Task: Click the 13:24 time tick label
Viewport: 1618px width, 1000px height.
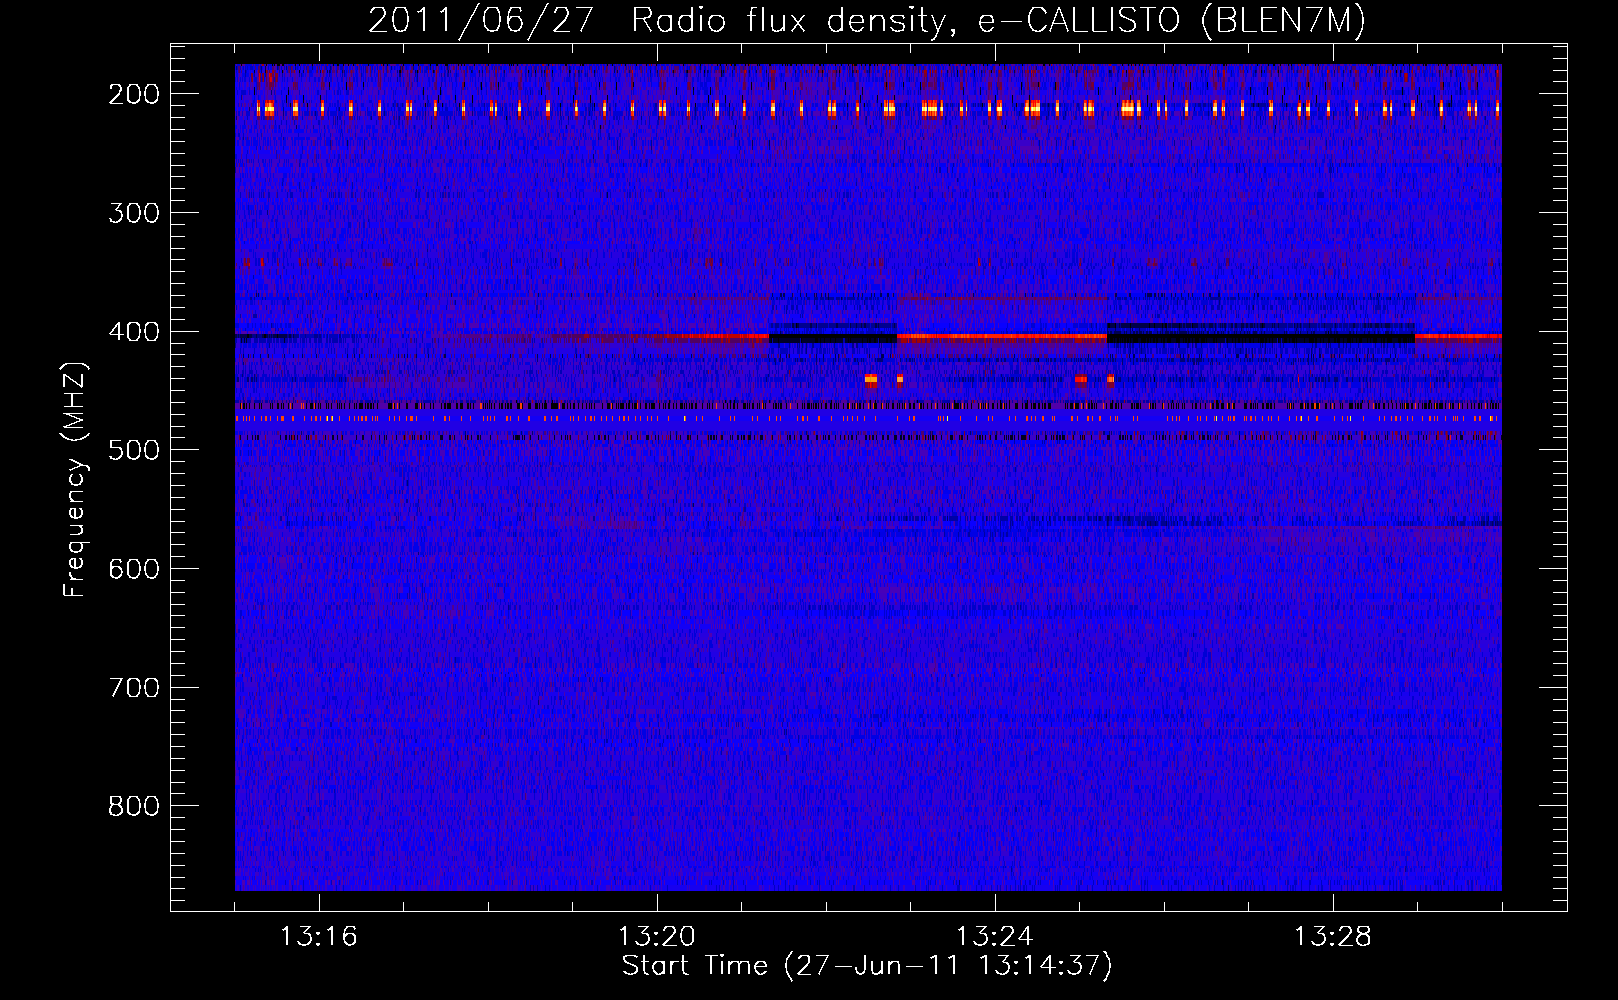Action: pos(995,937)
